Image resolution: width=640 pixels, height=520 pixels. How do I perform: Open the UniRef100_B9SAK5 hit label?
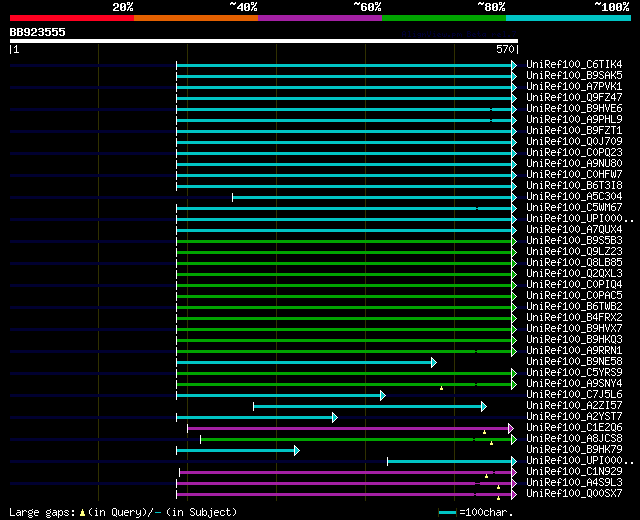coord(574,76)
